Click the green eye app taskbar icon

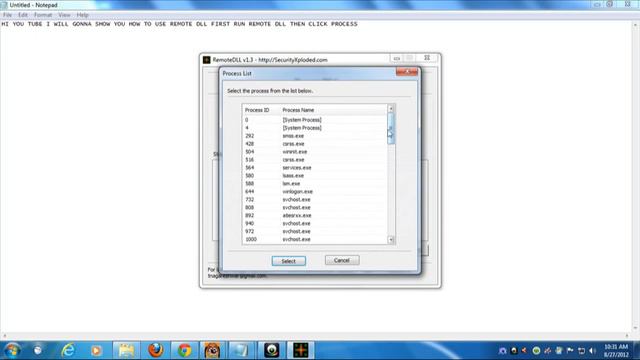coord(271,350)
